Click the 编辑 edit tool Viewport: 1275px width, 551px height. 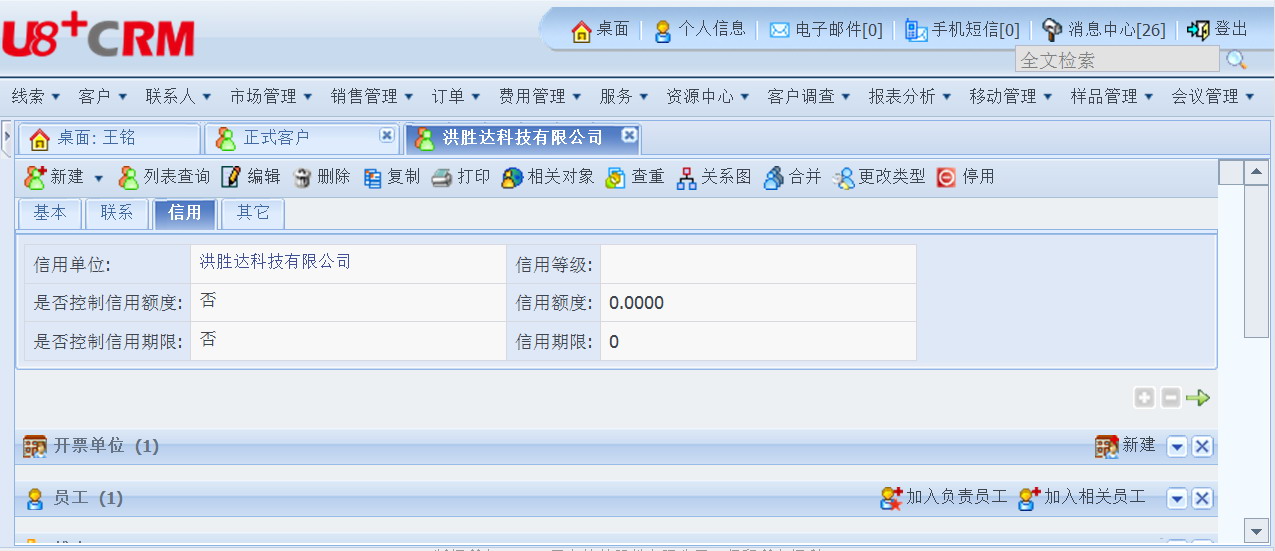[x=251, y=177]
